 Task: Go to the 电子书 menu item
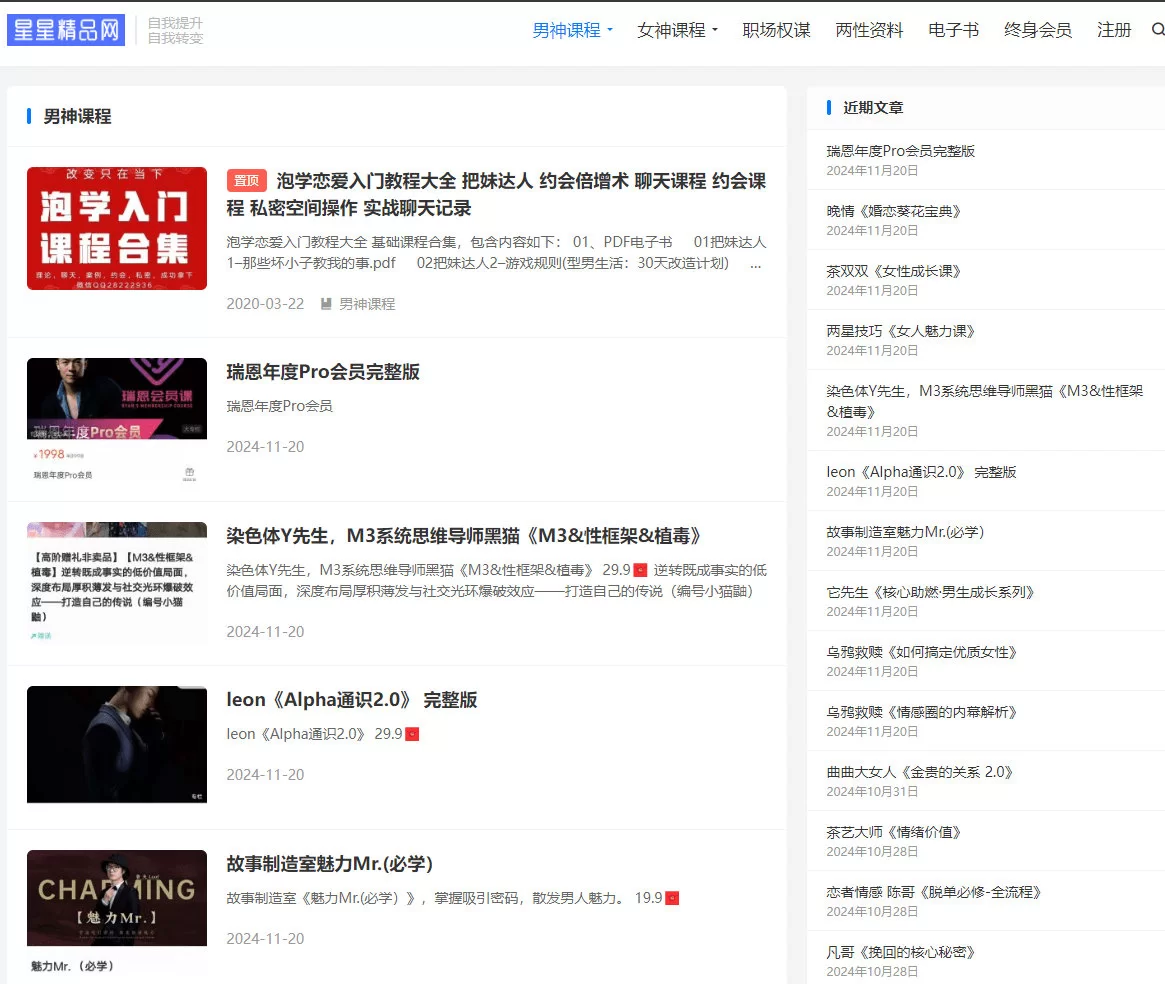pos(953,30)
